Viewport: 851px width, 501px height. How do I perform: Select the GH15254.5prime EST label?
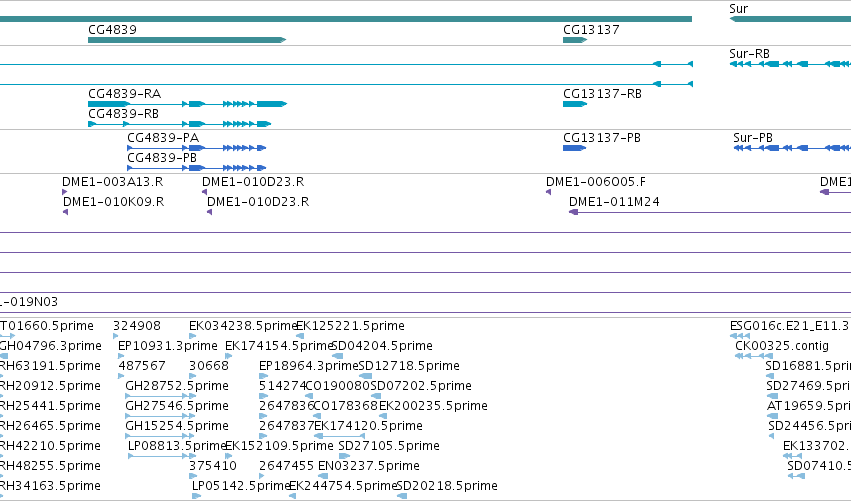point(177,426)
